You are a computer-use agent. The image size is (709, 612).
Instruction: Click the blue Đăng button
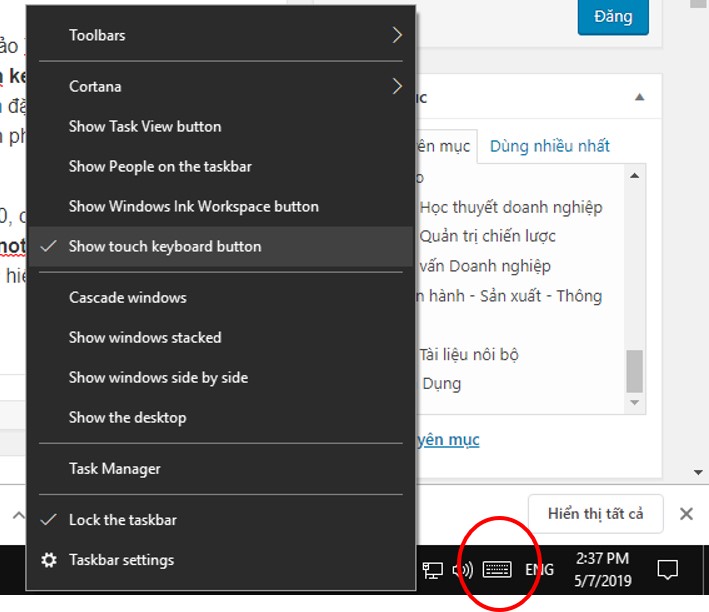click(612, 17)
